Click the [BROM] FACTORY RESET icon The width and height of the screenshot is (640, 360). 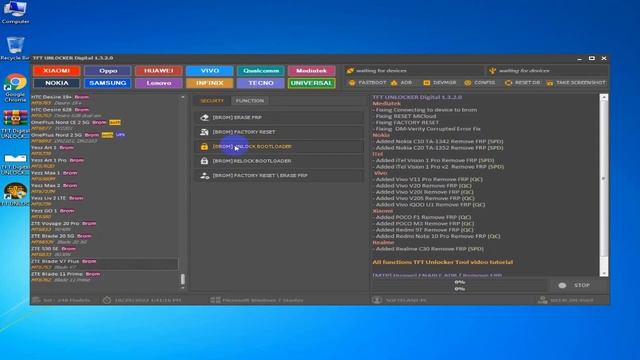click(204, 132)
